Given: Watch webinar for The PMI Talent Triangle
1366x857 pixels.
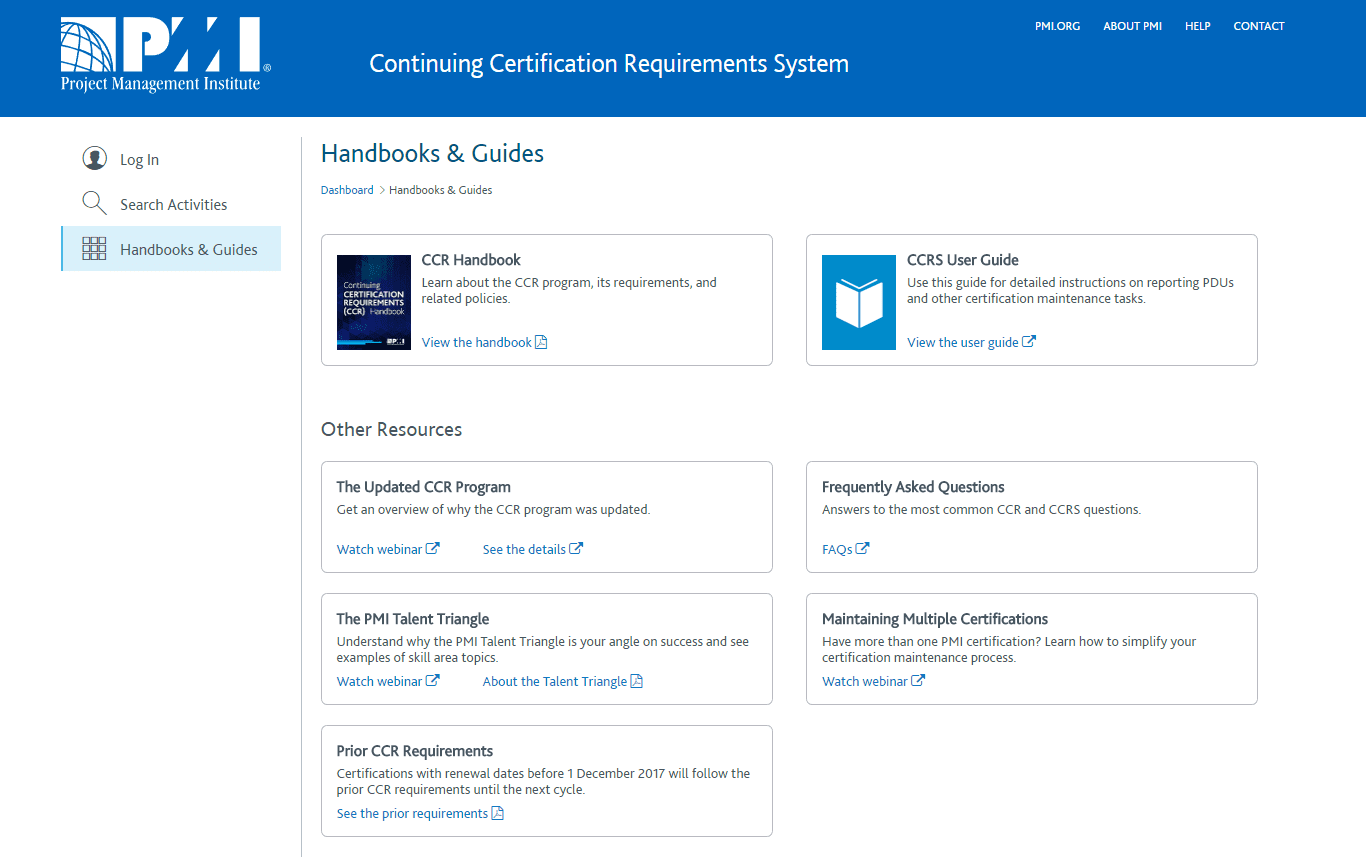Looking at the screenshot, I should point(380,681).
